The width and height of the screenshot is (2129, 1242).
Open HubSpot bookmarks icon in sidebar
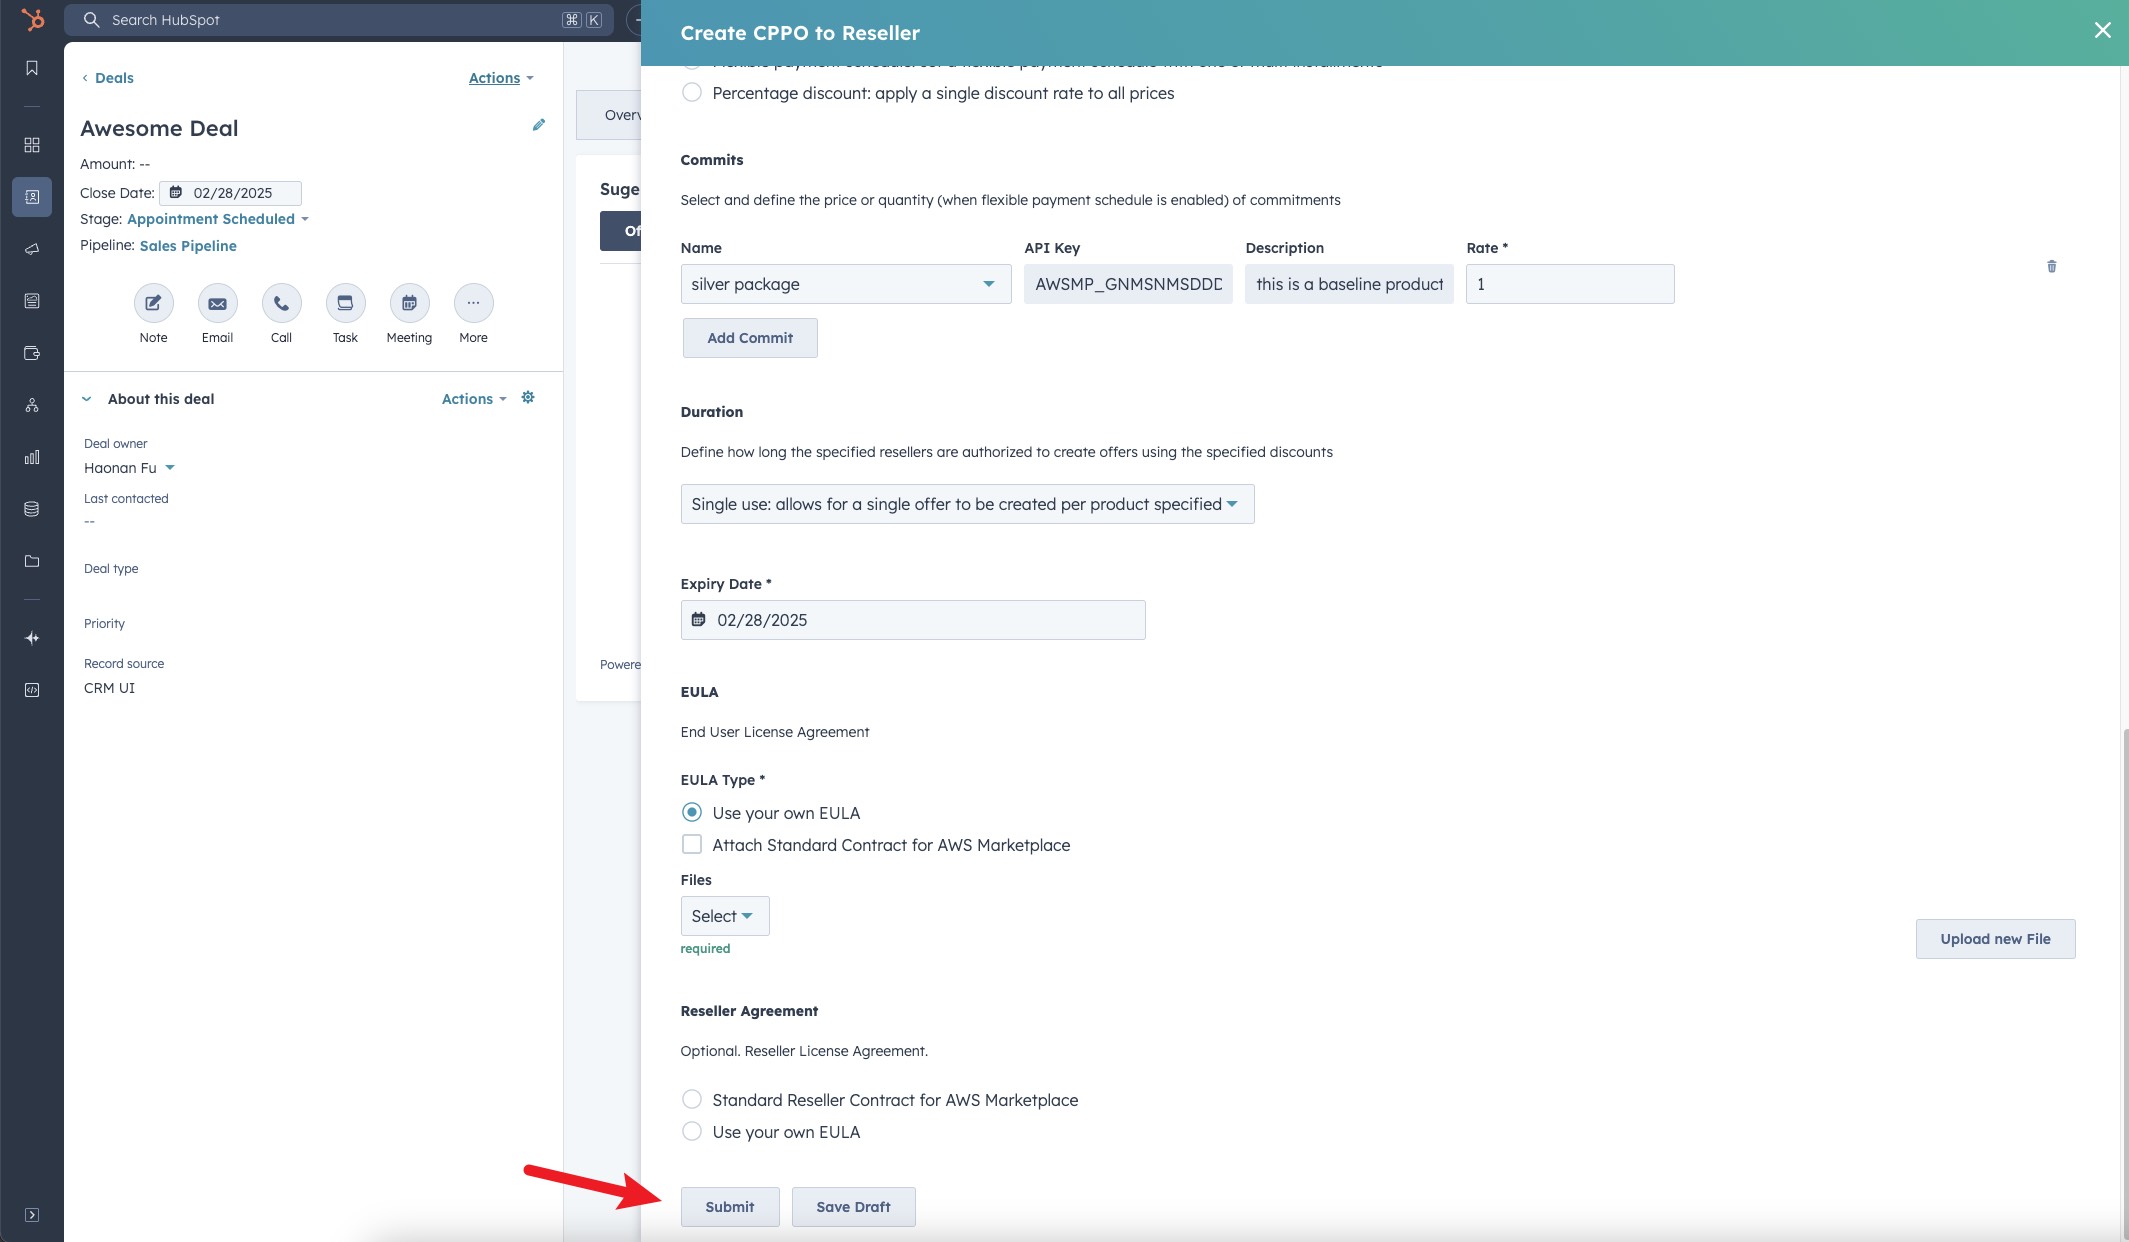coord(32,68)
